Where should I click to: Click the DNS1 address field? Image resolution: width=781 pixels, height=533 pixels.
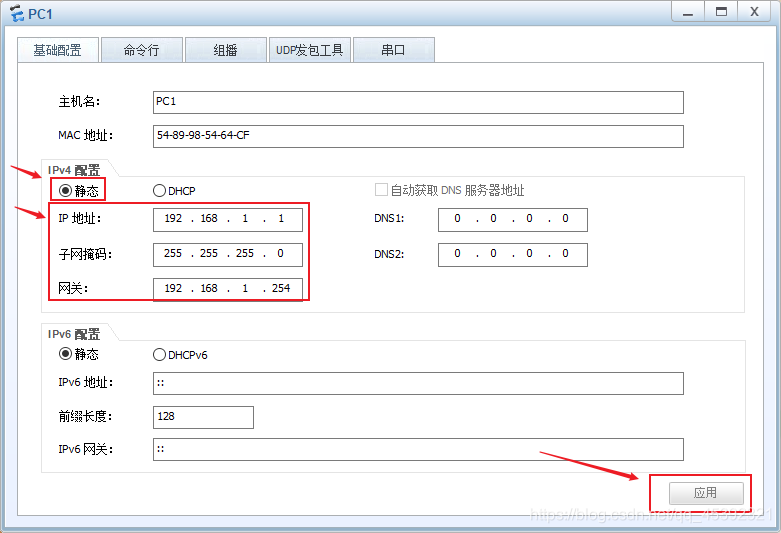click(513, 220)
